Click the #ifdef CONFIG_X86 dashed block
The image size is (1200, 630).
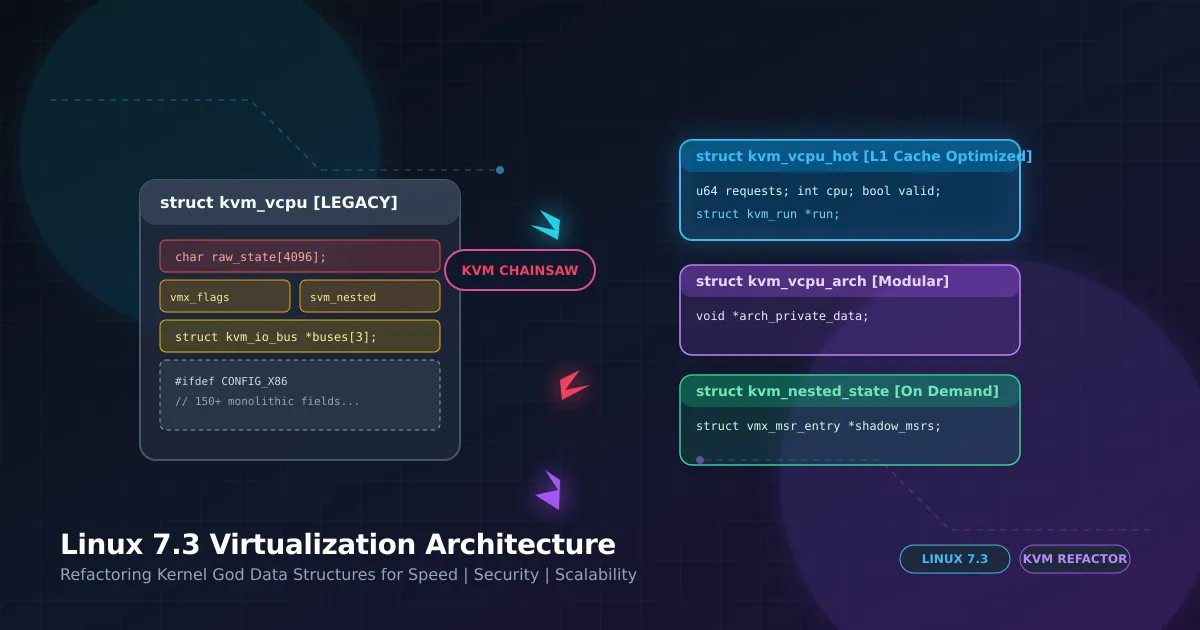pos(300,395)
